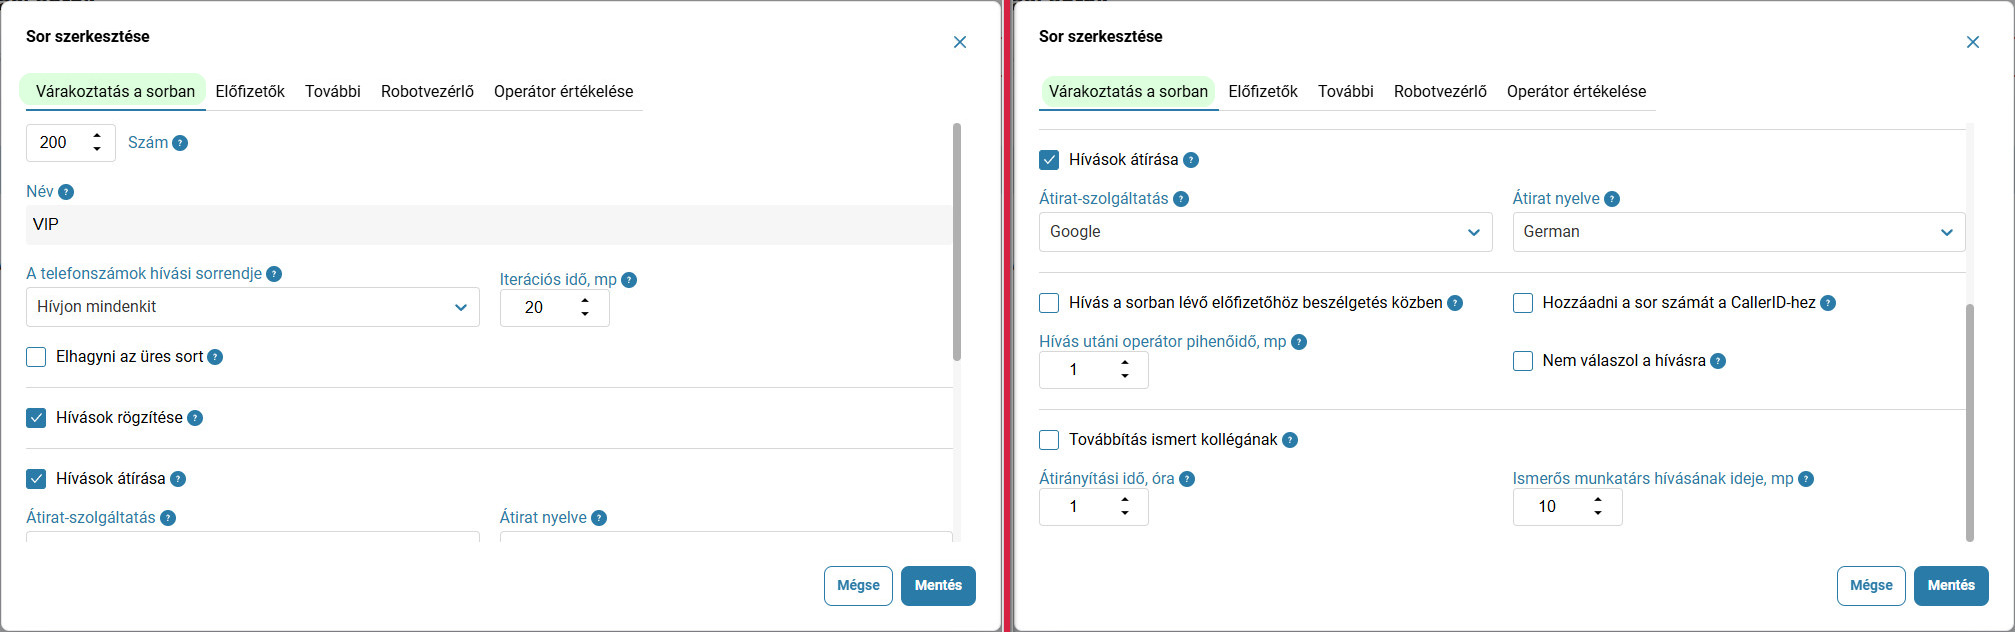Image resolution: width=2015 pixels, height=632 pixels.
Task: Switch to Előfizetők tab in left dialog
Action: pyautogui.click(x=250, y=91)
